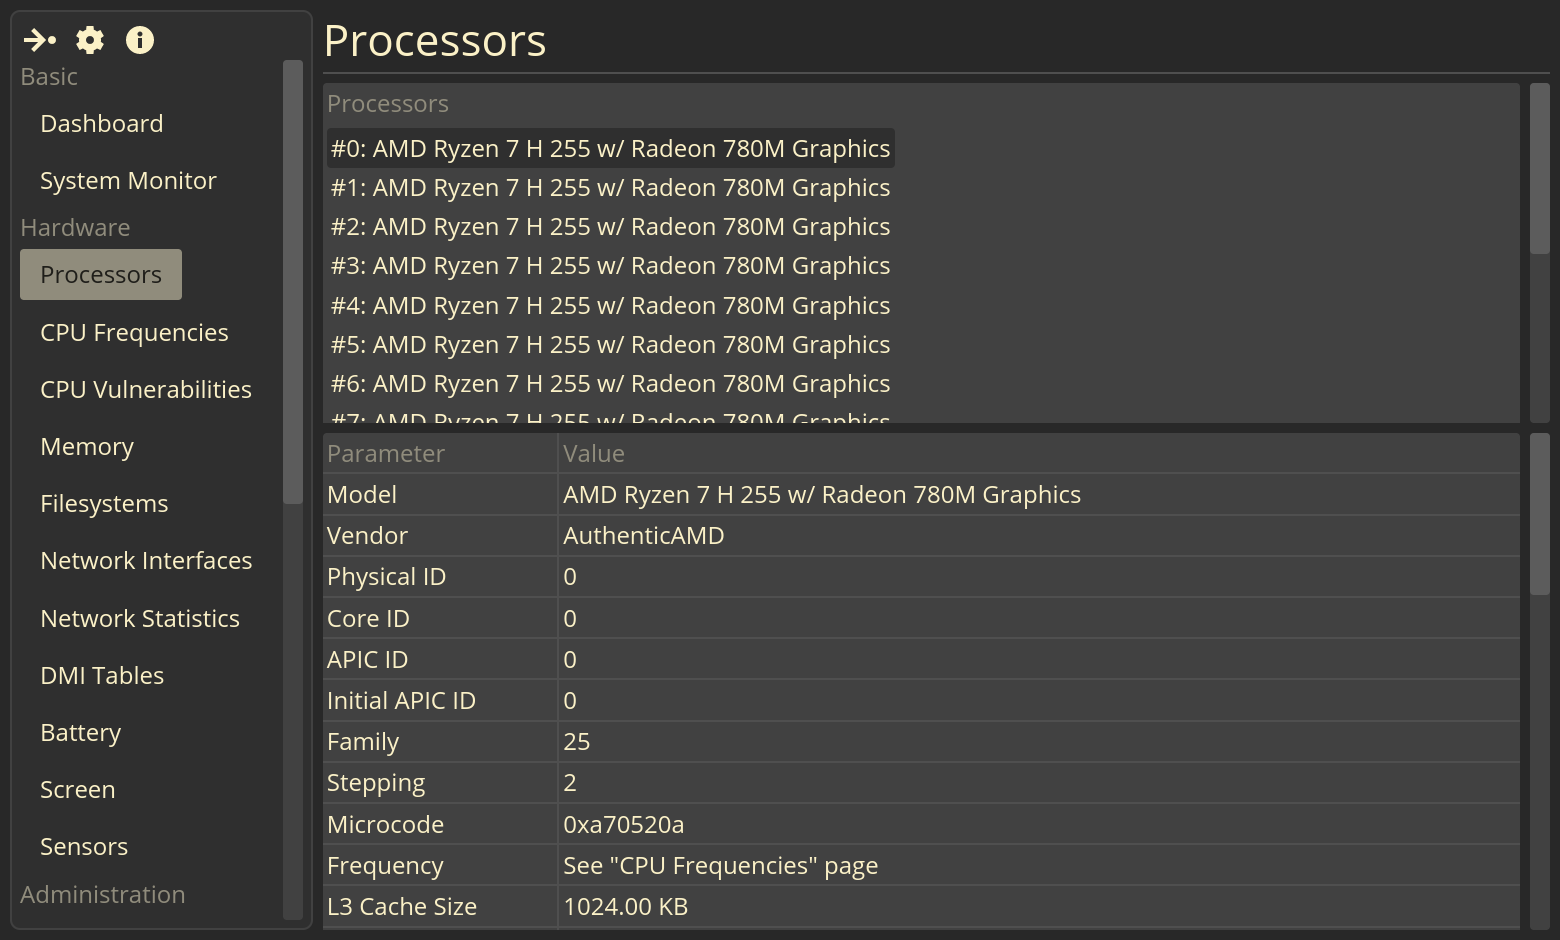Screen dimensions: 1560x940
Task: Select the Processors sidebar item
Action: tap(101, 275)
